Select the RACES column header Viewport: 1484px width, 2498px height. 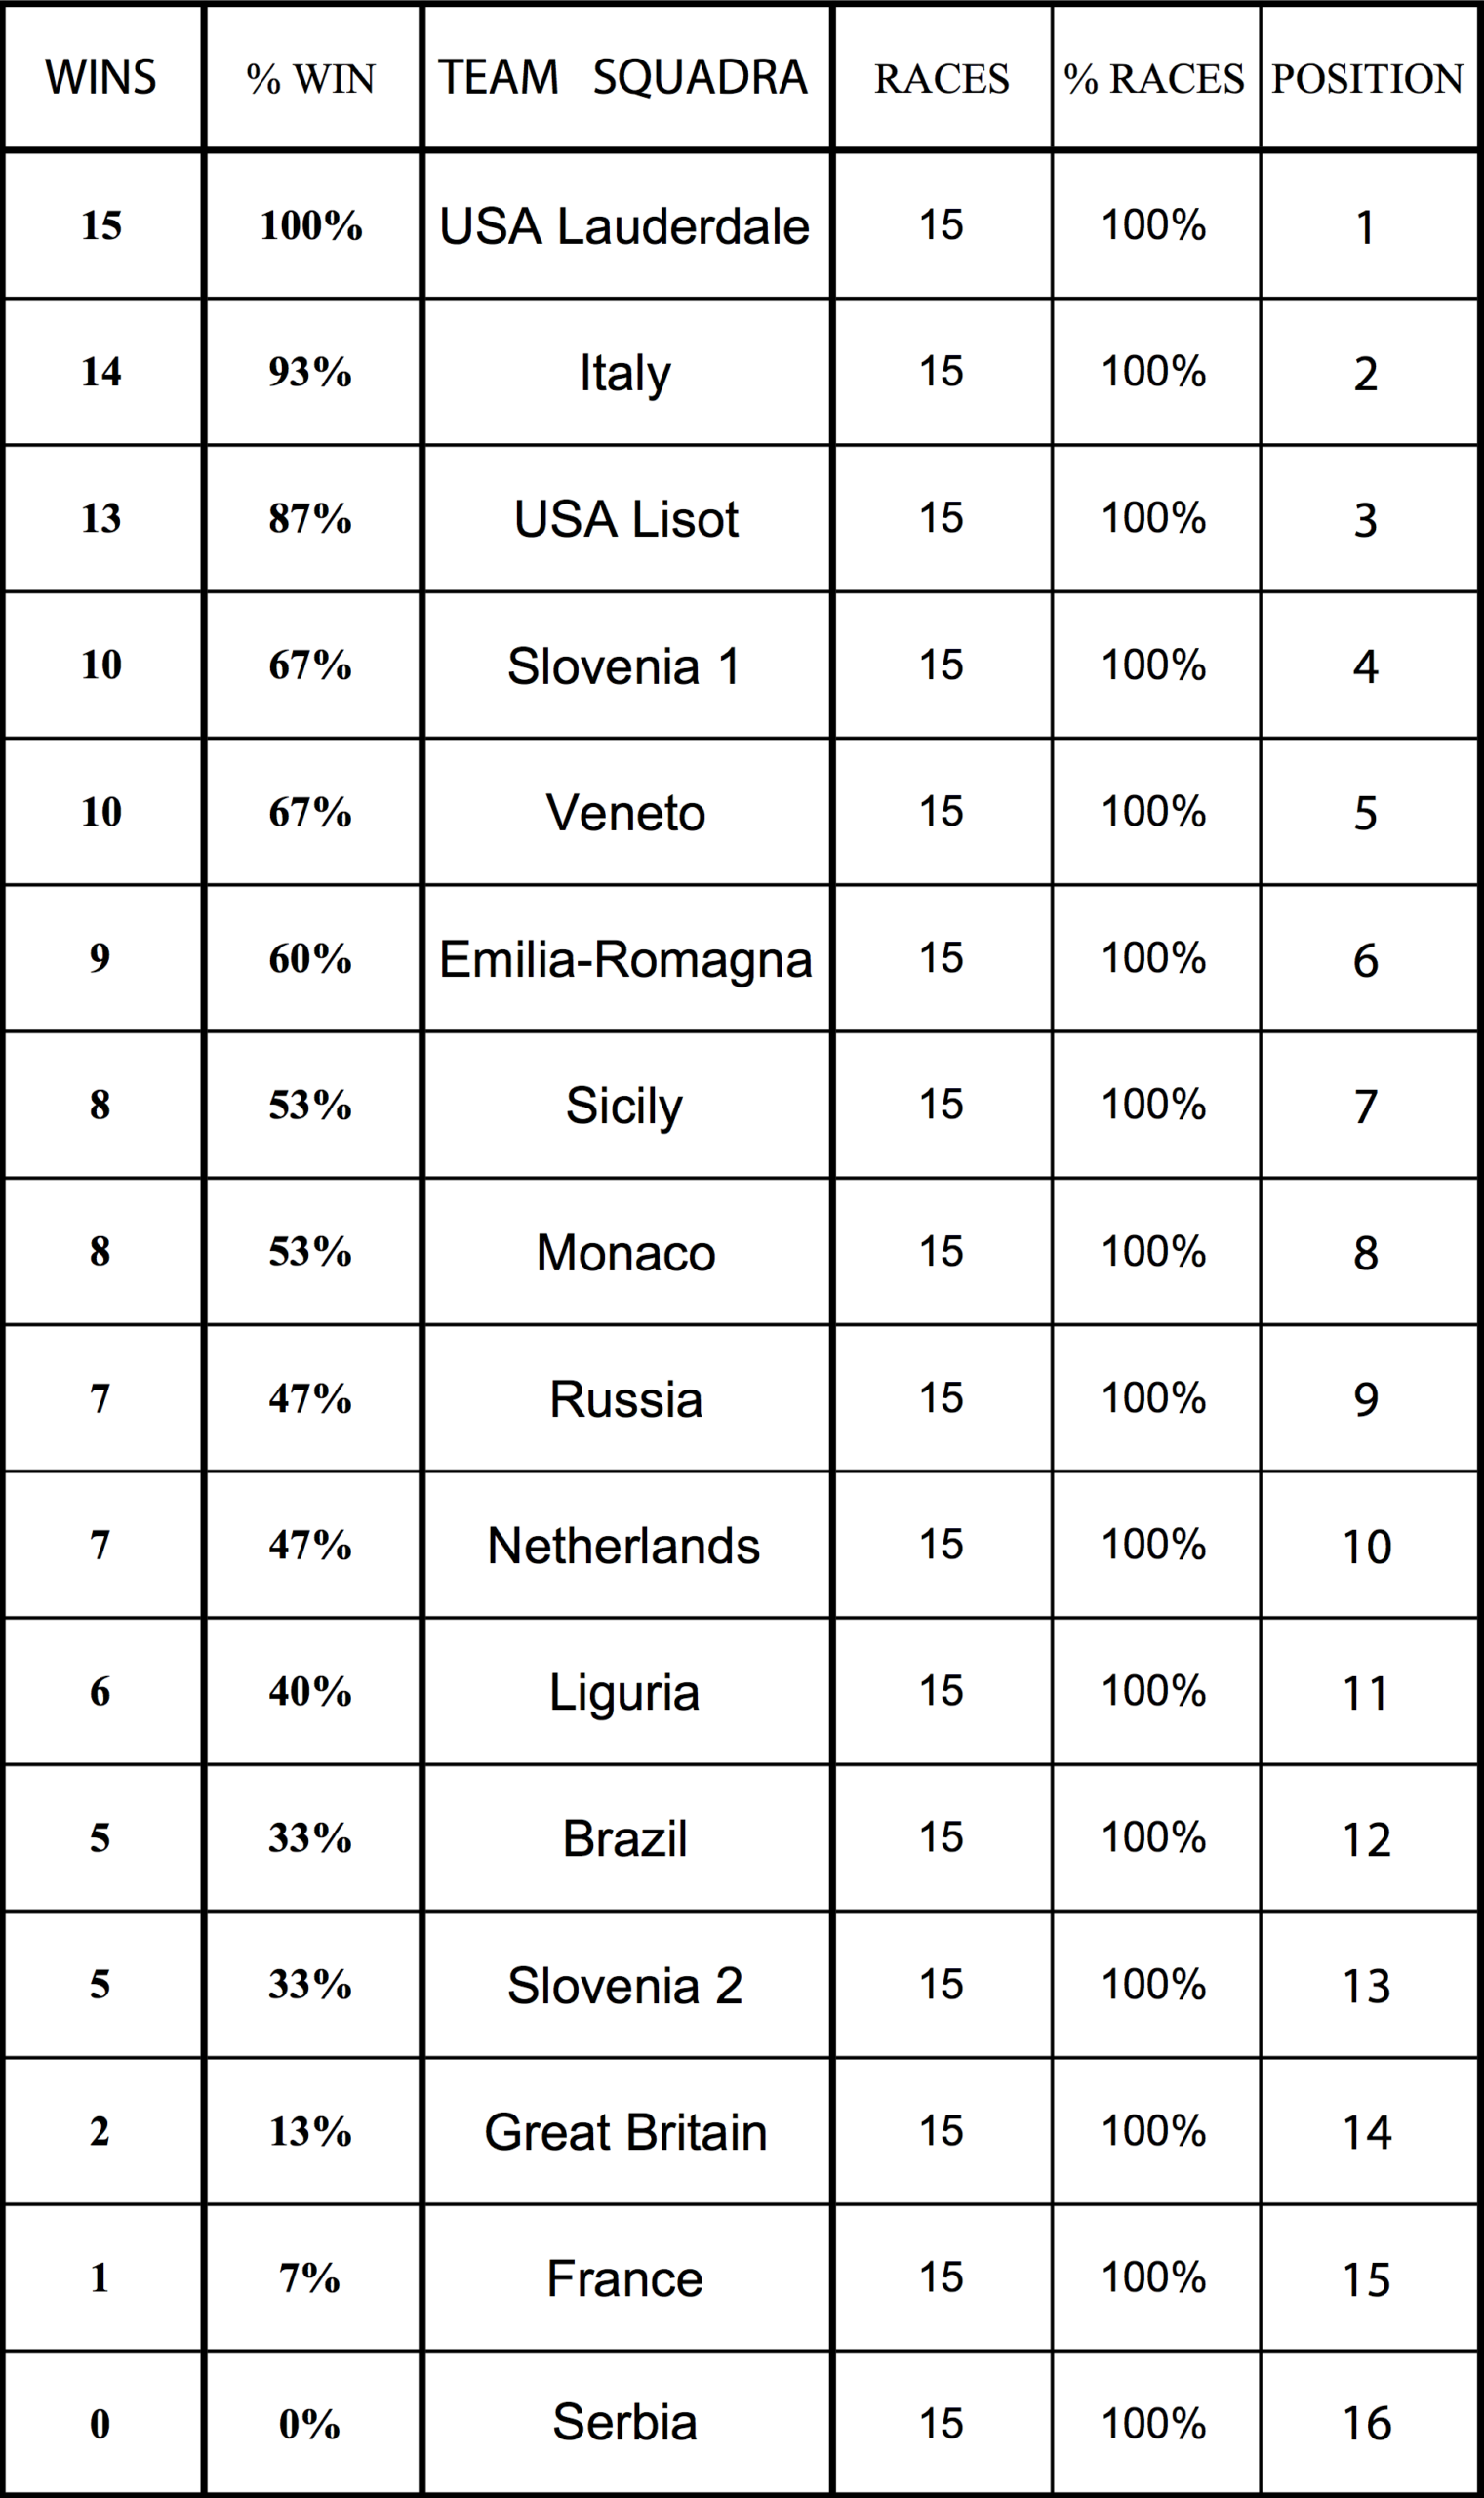click(x=942, y=79)
